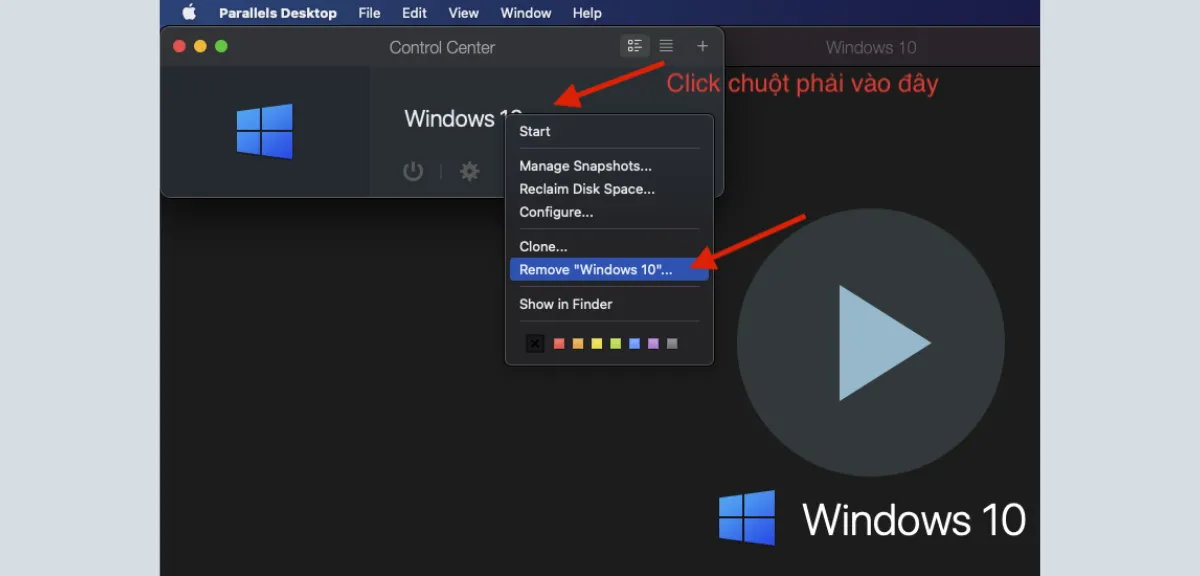Screen dimensions: 1200x576
Task: Select Manage Snapshots in context menu
Action: click(585, 166)
